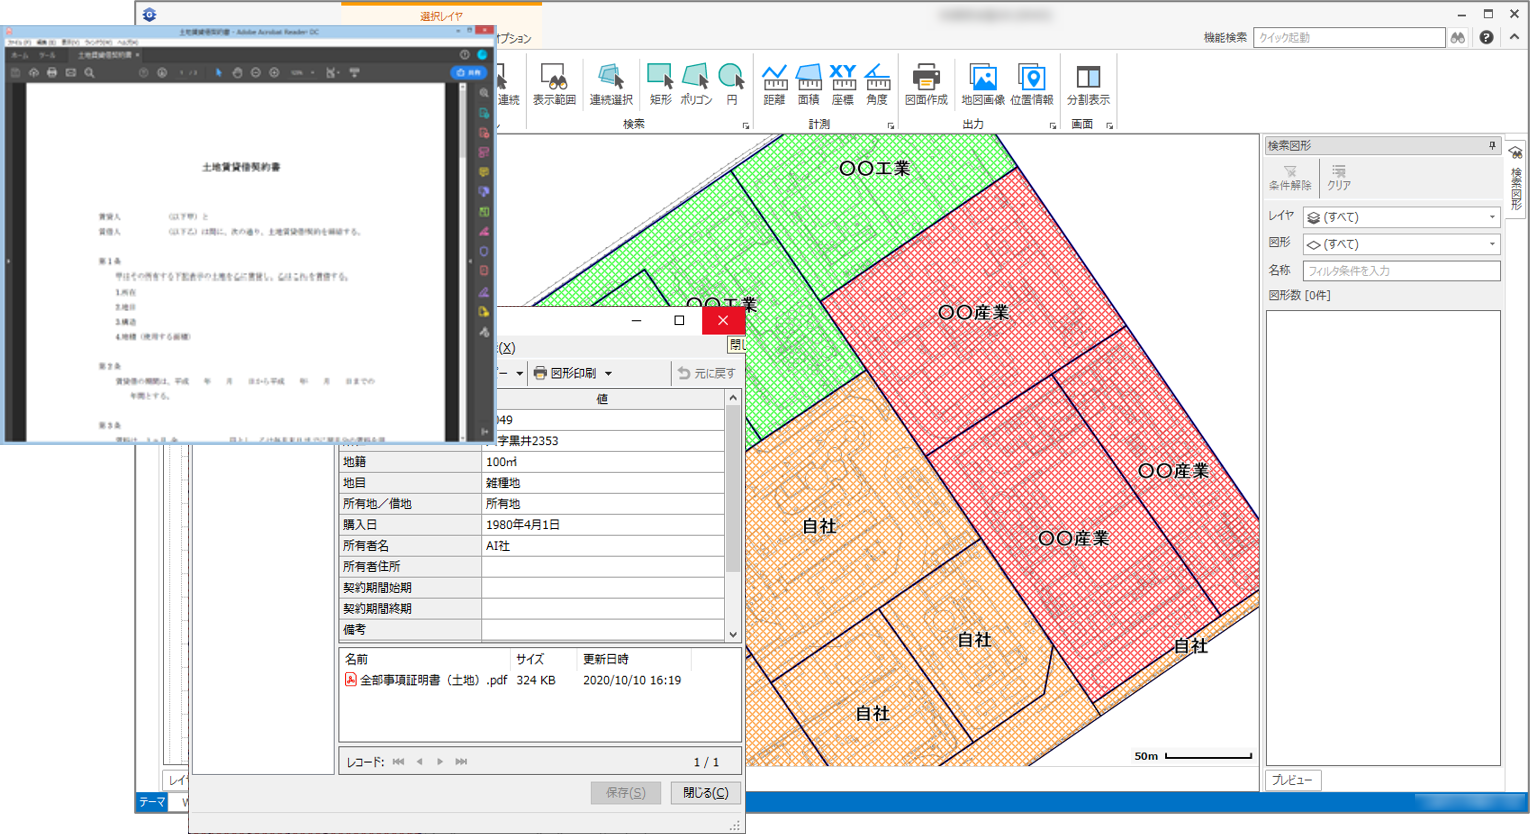
Task: Print PDF in Acrobat Reader toolbar
Action: (x=52, y=73)
